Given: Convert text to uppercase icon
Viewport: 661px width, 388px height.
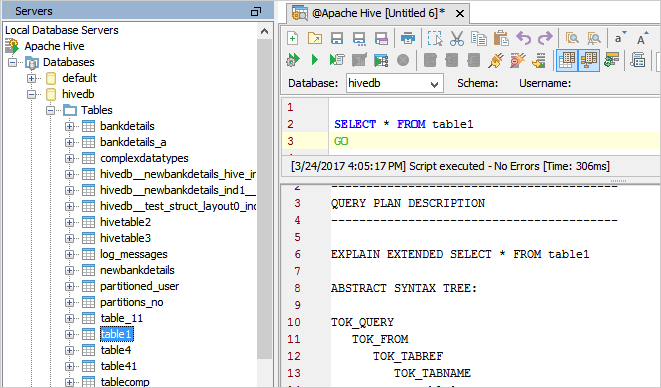Looking at the screenshot, I should 642,38.
